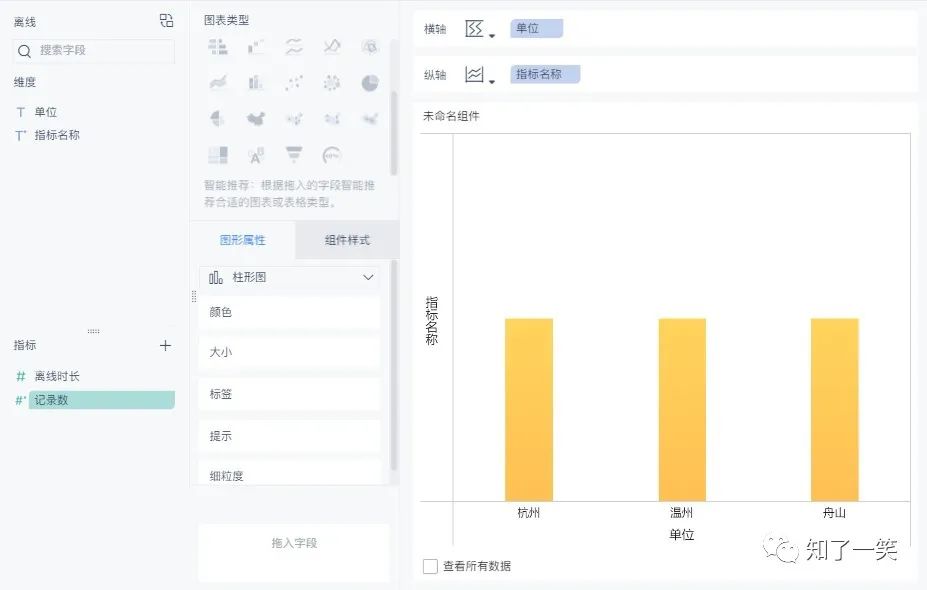The width and height of the screenshot is (927, 590).
Task: Click the 未命名组件 component title
Action: (451, 116)
